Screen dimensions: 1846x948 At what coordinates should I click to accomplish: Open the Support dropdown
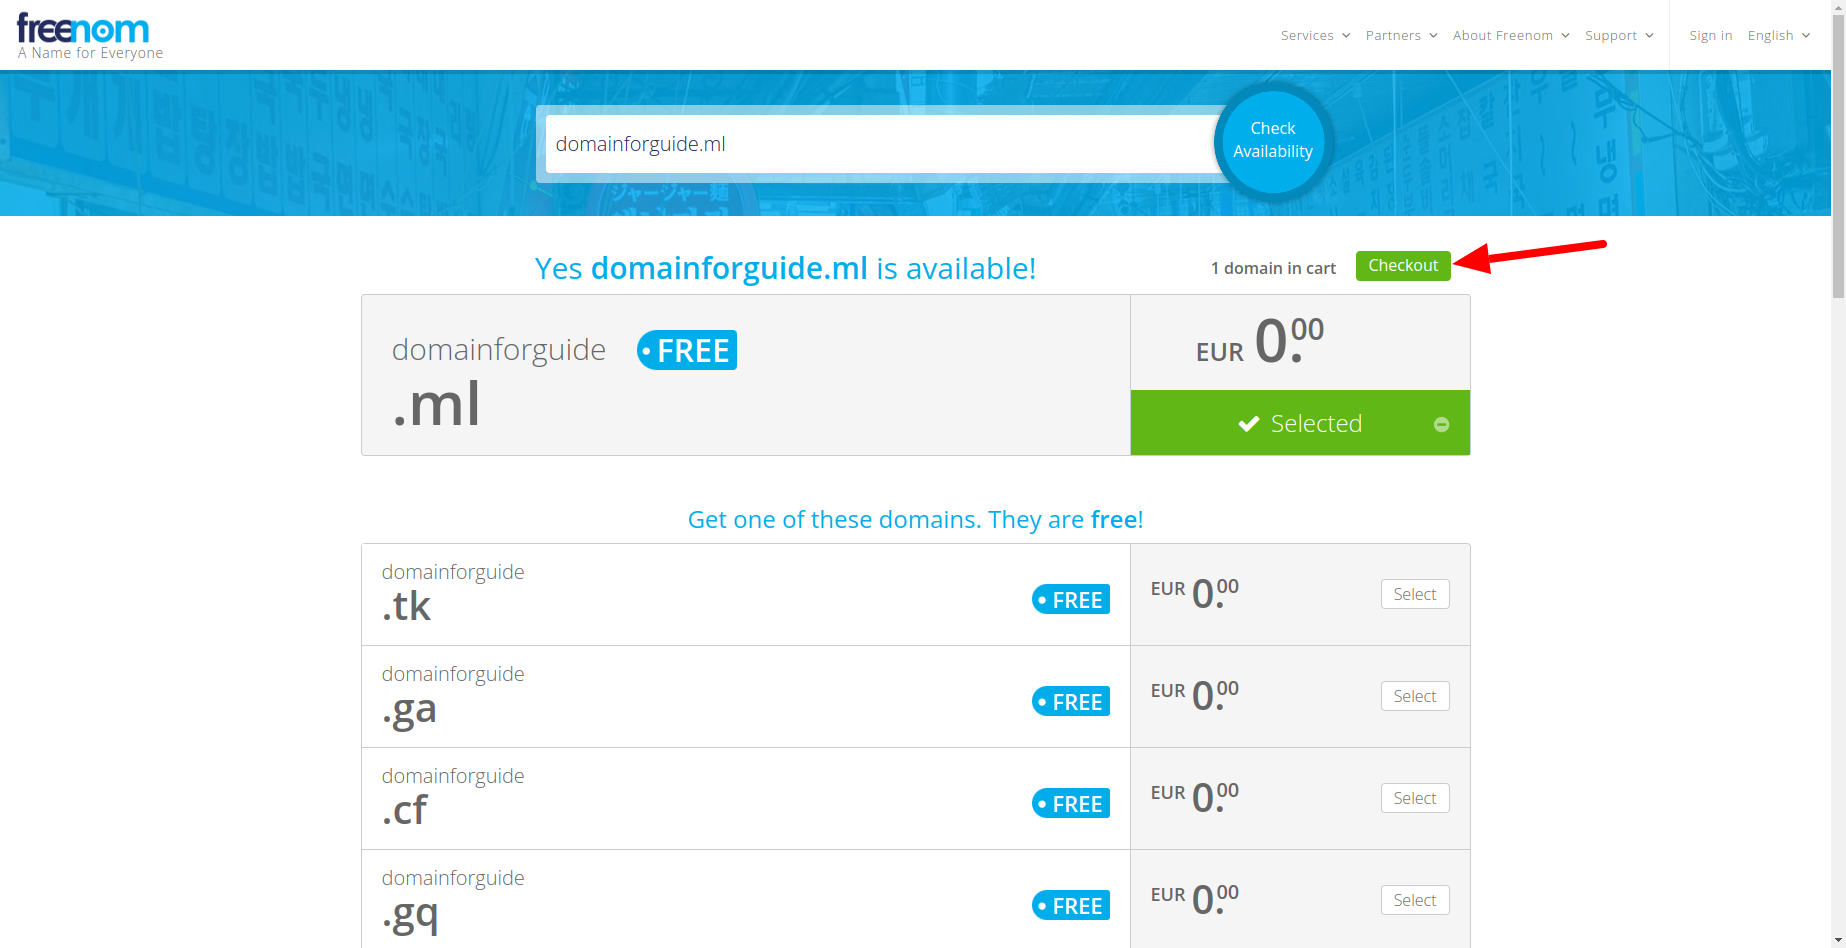pos(1619,35)
